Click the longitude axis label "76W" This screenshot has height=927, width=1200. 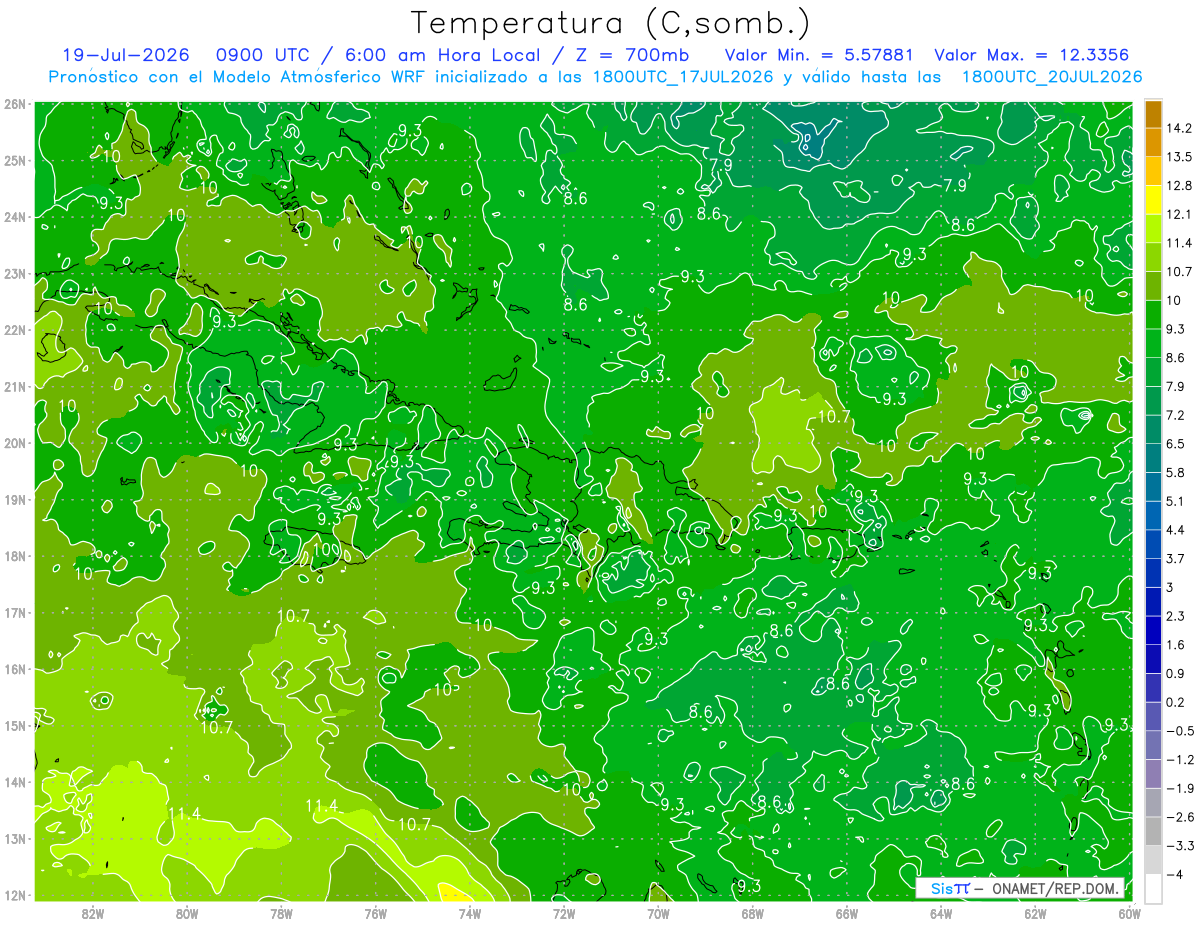(375, 913)
